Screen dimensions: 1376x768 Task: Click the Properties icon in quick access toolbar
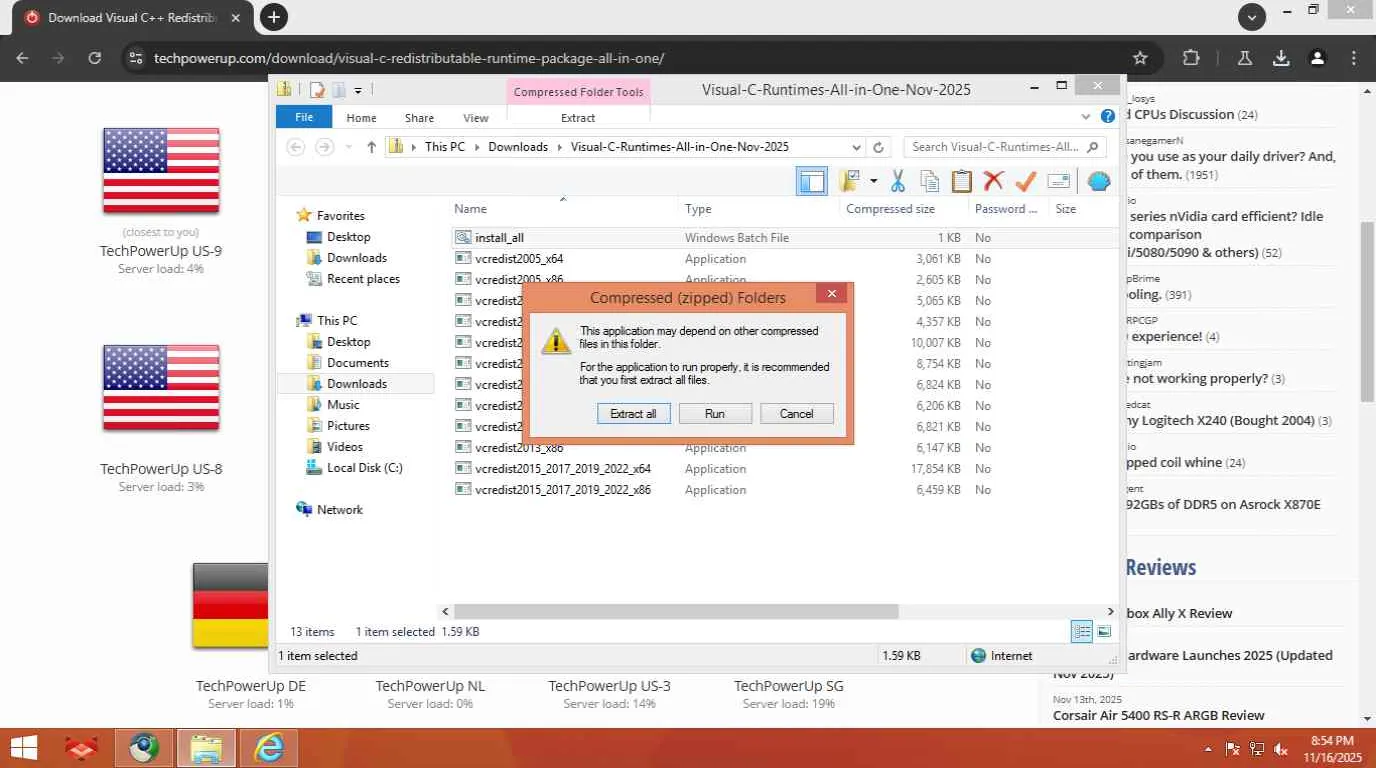click(317, 90)
